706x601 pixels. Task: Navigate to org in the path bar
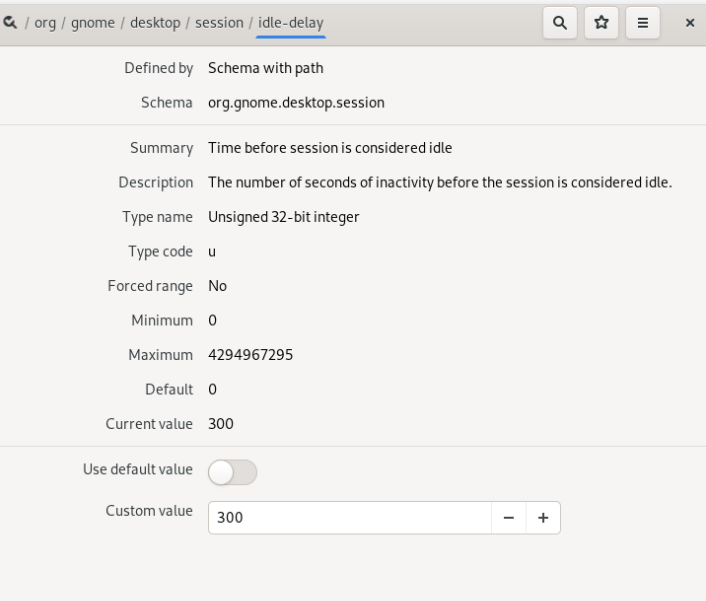tap(45, 23)
